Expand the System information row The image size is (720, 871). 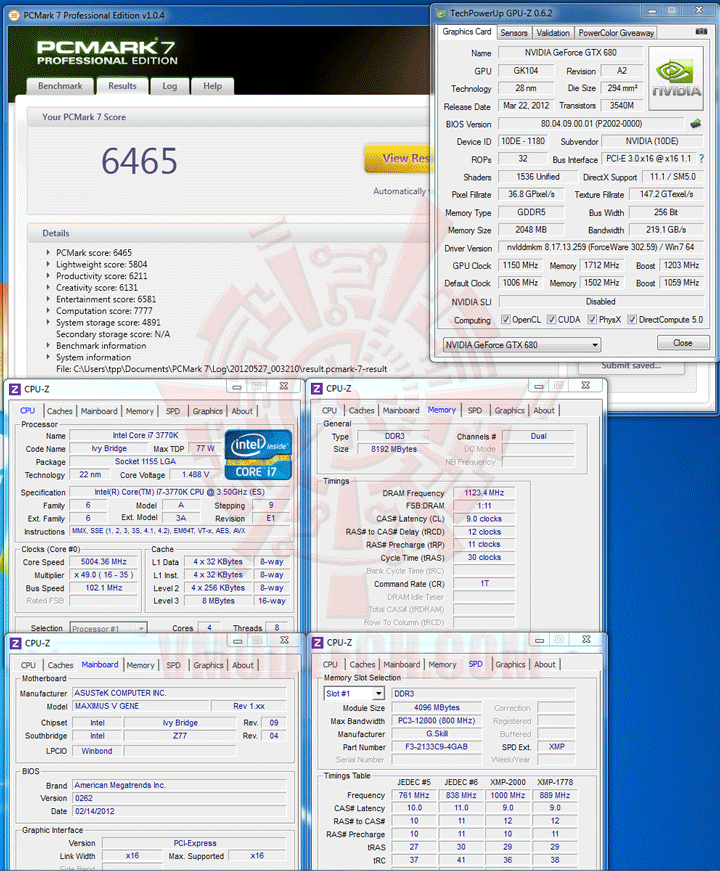[48, 357]
